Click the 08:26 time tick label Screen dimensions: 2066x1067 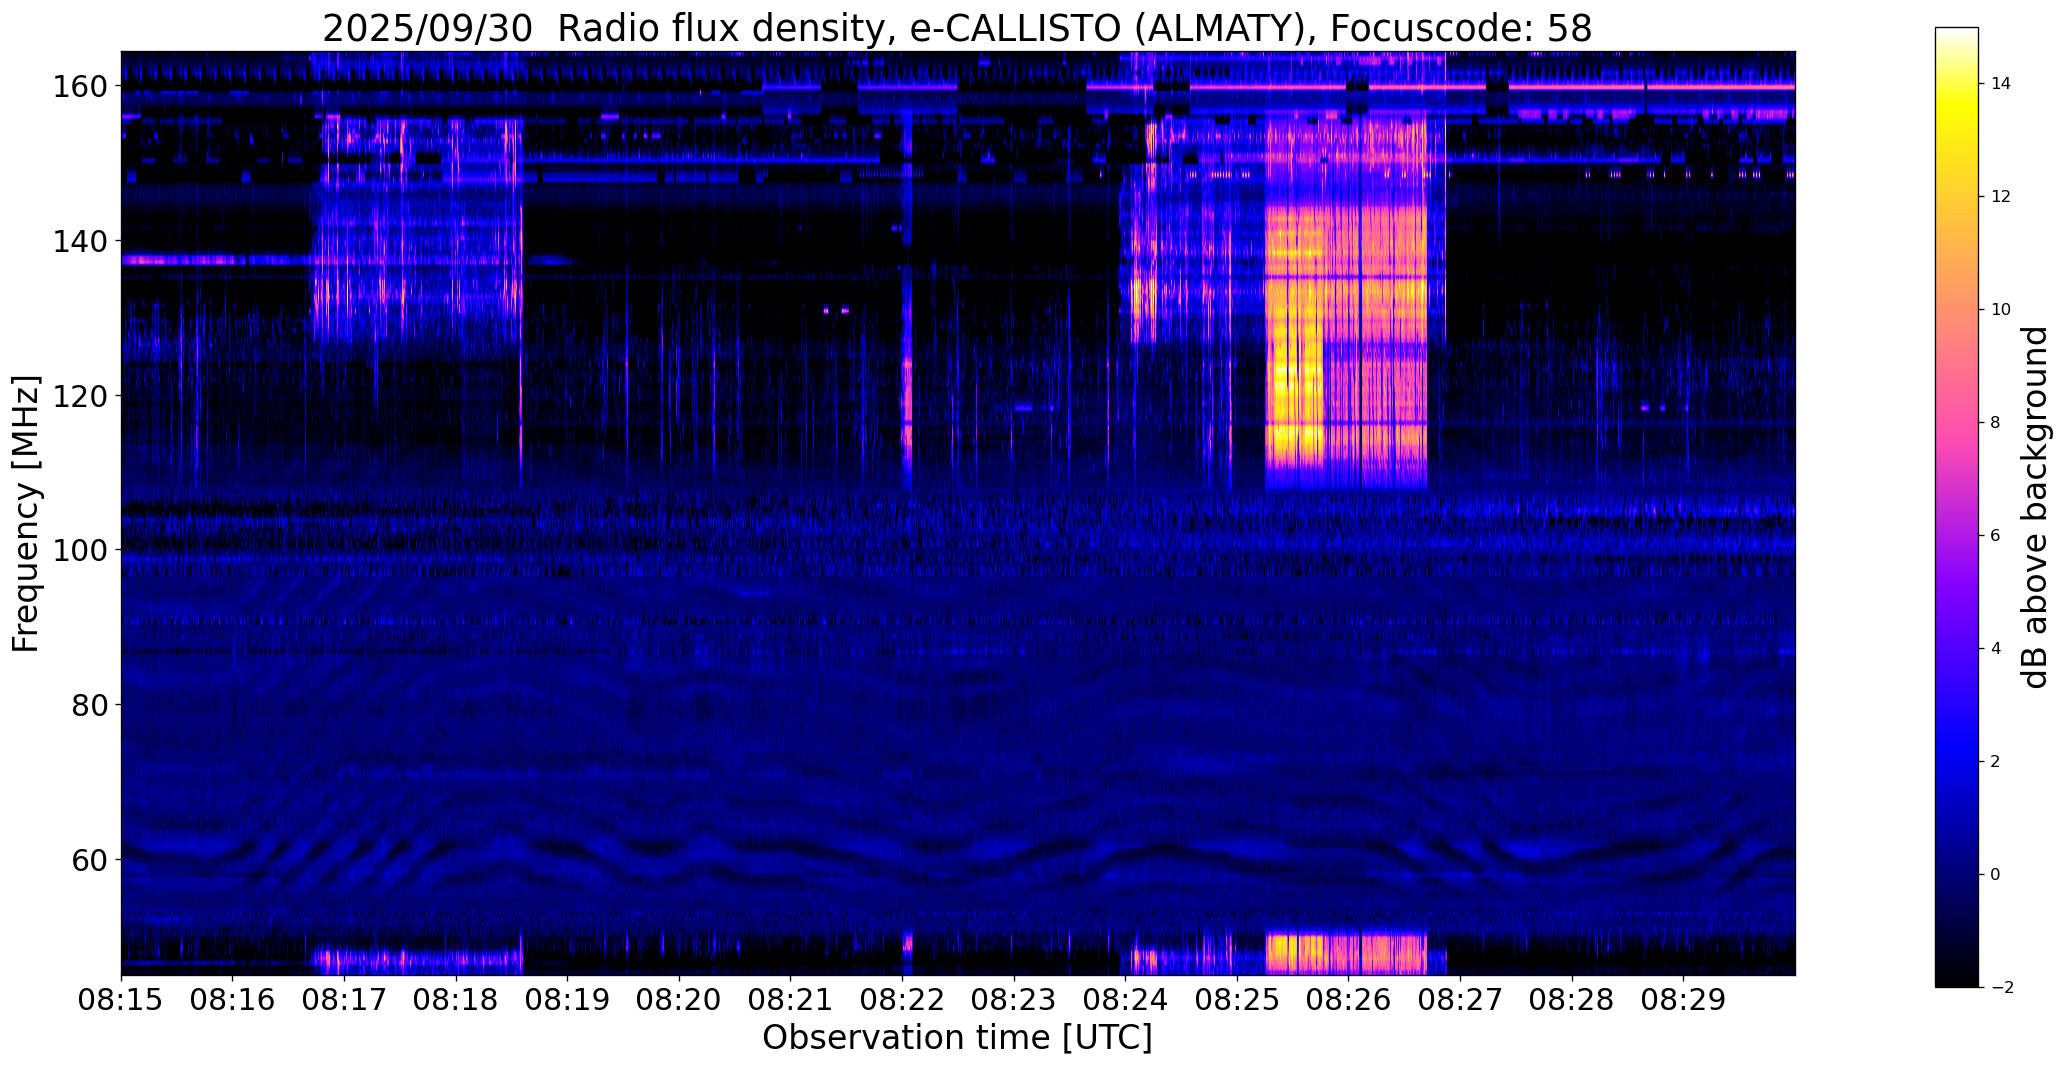pos(1348,1001)
